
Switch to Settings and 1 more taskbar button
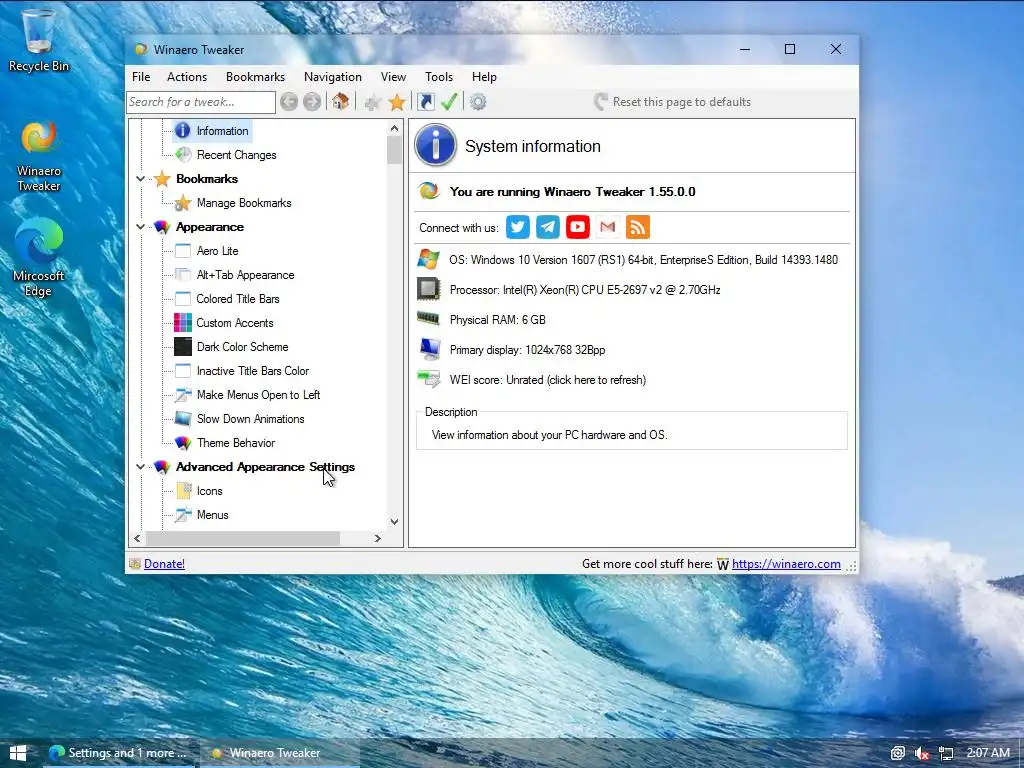[x=119, y=753]
